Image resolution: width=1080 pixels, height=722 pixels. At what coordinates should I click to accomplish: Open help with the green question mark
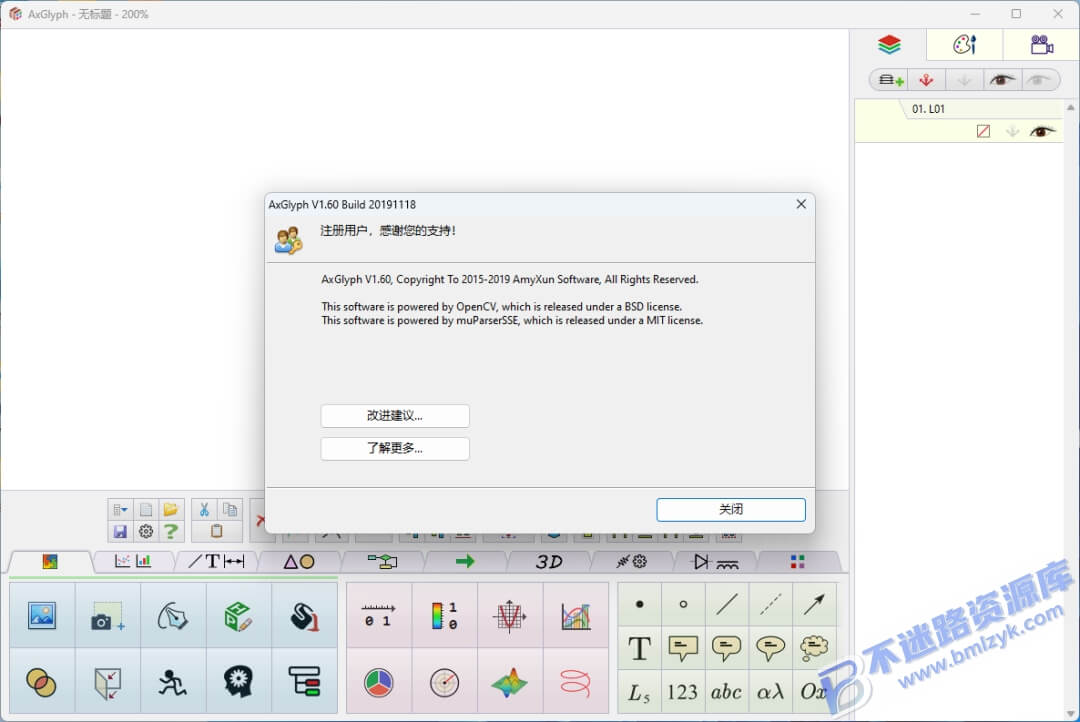coord(171,531)
